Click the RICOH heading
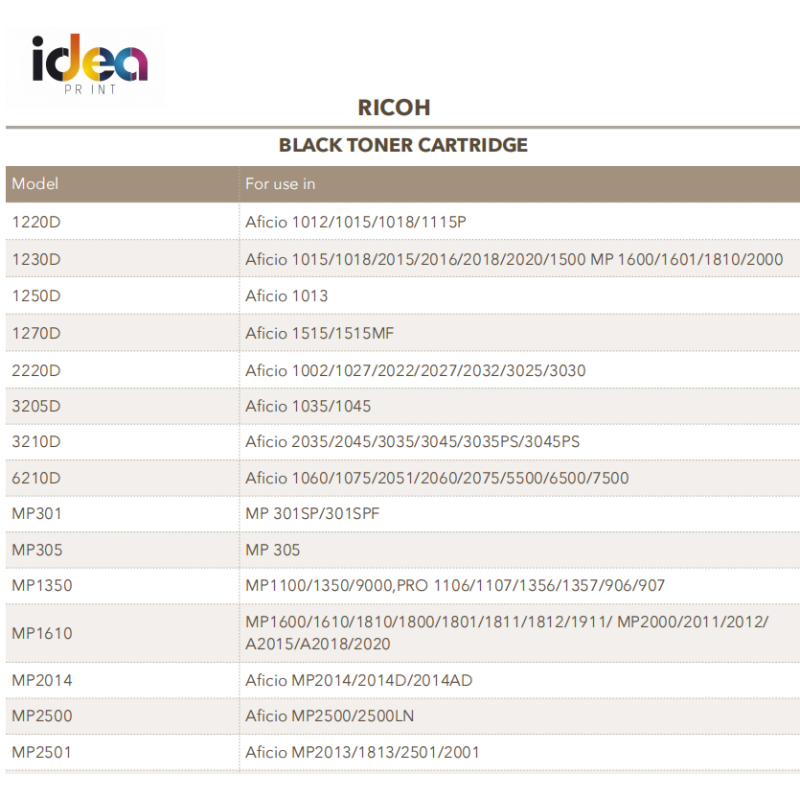 pyautogui.click(x=394, y=107)
